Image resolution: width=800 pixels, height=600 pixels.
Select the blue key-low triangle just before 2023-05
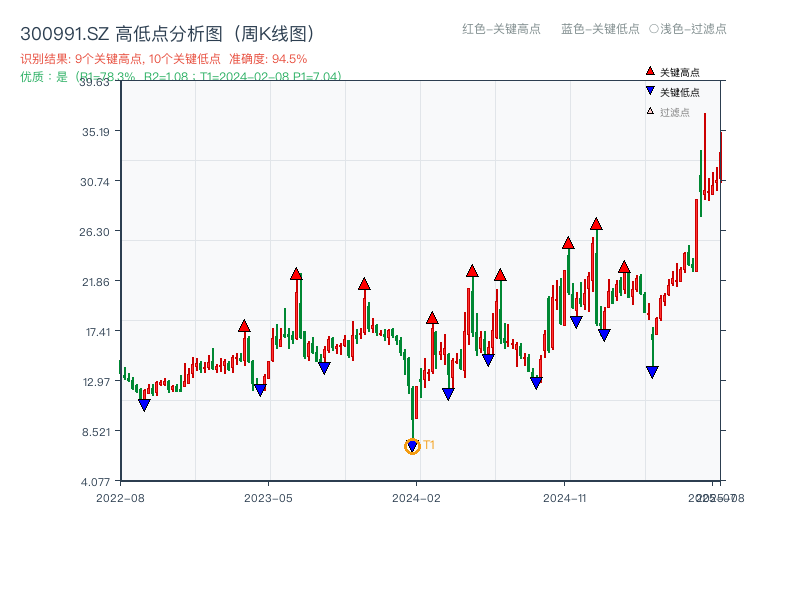tap(260, 390)
